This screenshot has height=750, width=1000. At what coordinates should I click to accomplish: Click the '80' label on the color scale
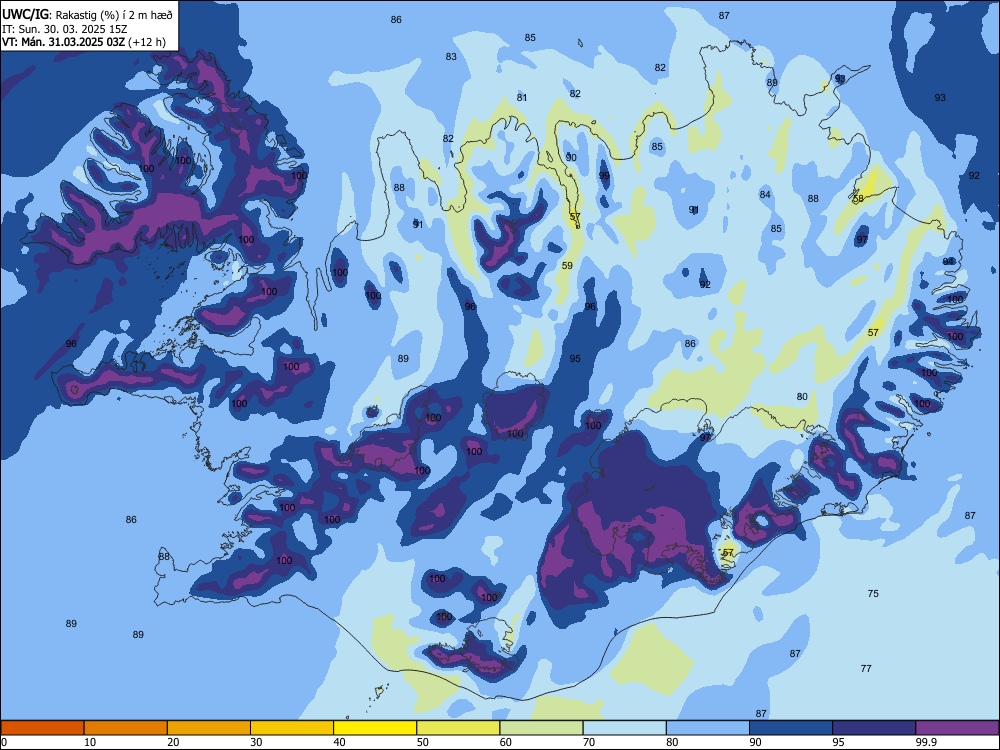tap(672, 742)
